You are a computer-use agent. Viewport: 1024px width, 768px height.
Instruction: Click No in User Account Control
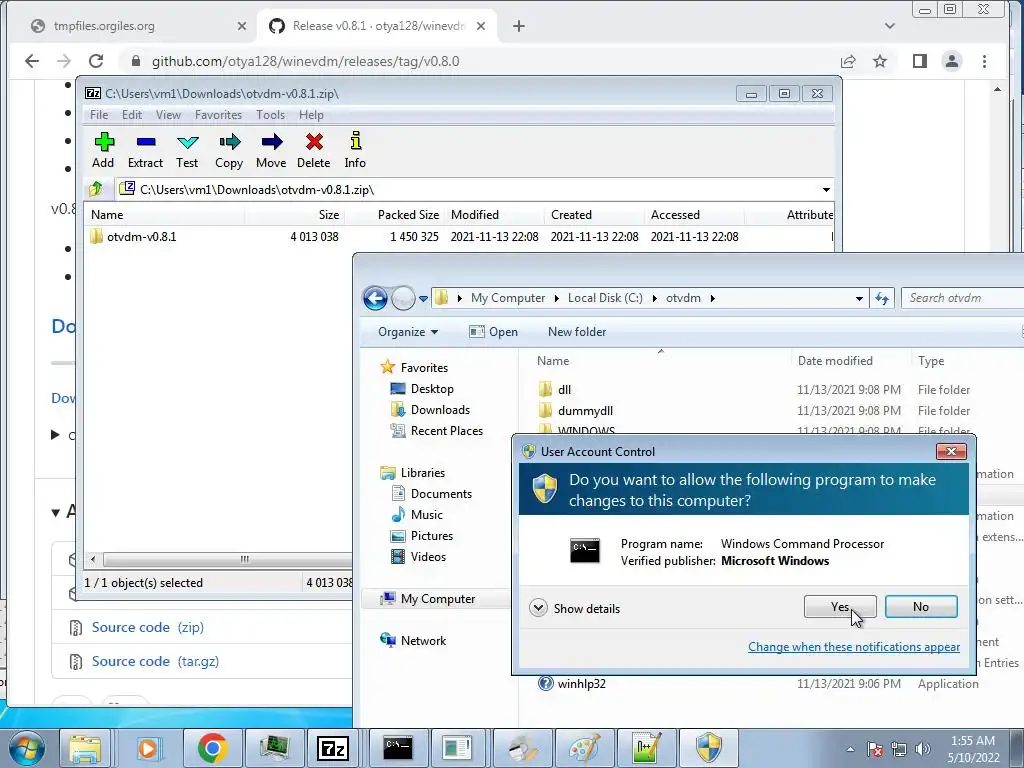pyautogui.click(x=921, y=607)
